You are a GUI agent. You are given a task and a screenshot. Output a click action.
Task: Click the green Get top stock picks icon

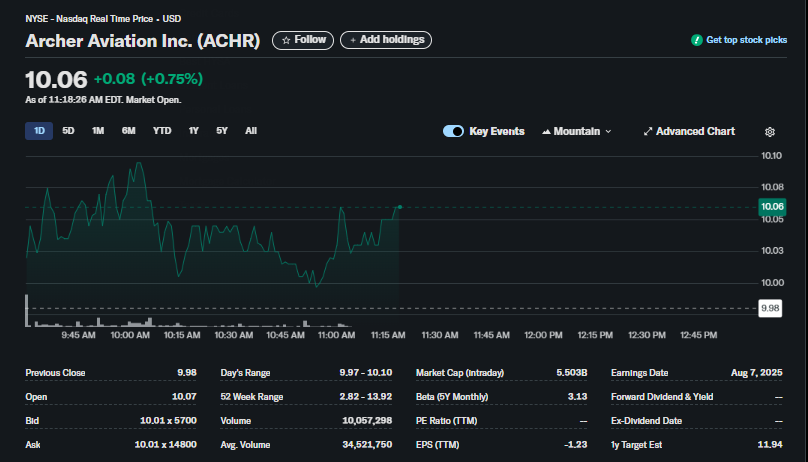(697, 40)
